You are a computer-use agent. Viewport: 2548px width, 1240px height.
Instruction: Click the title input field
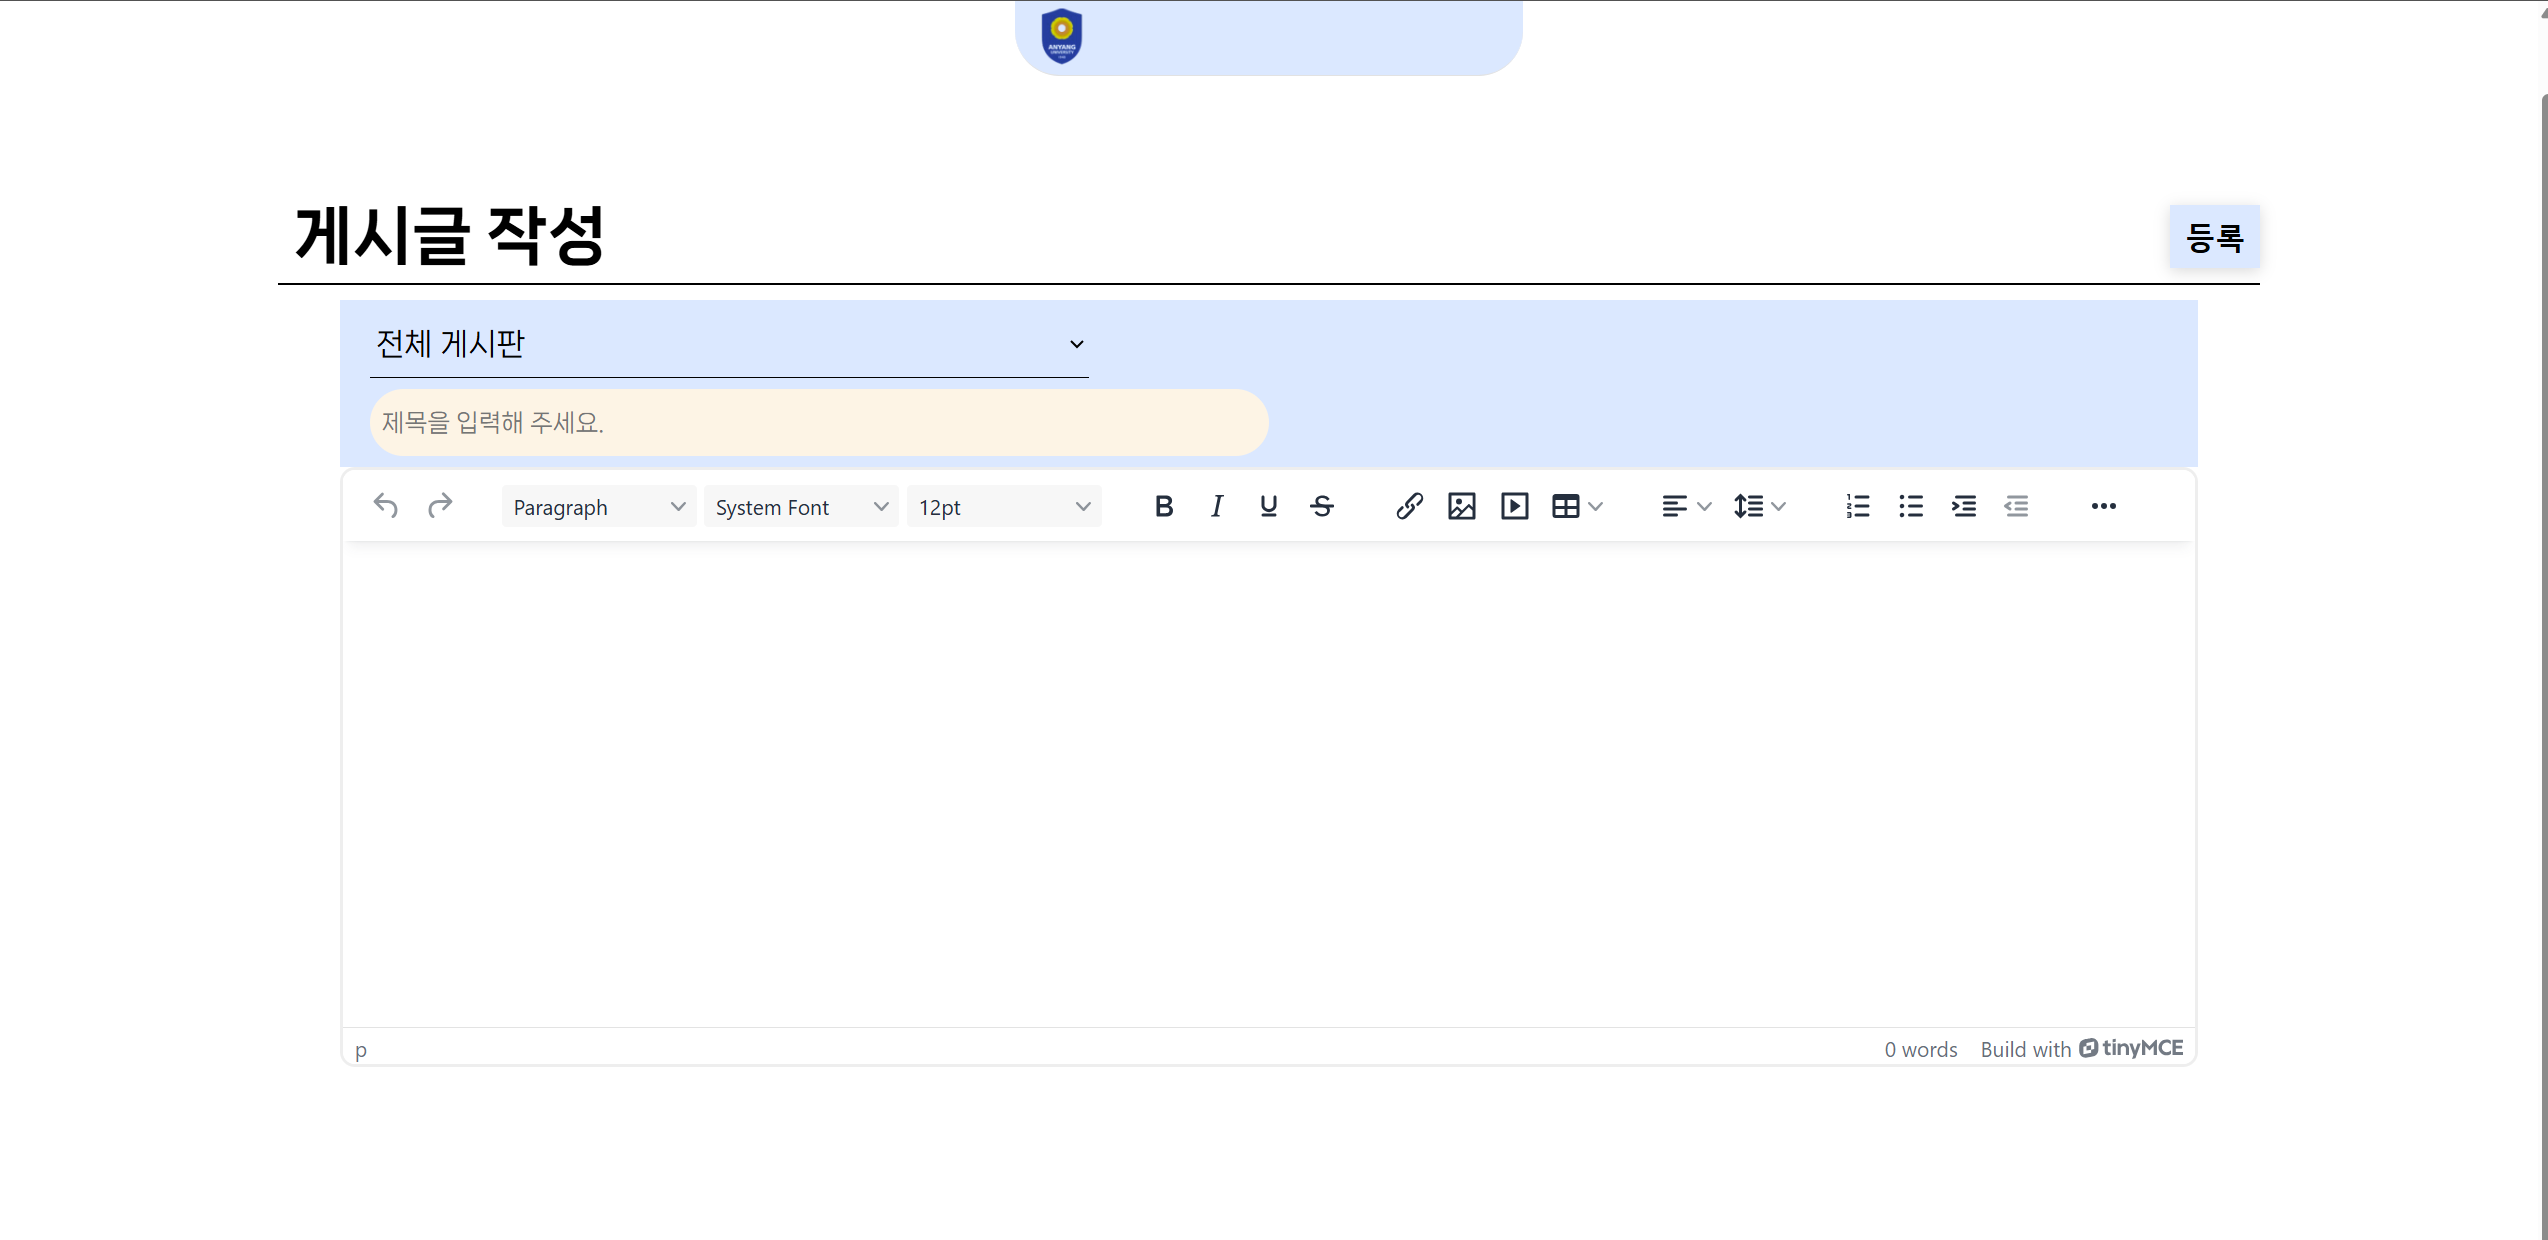(818, 422)
